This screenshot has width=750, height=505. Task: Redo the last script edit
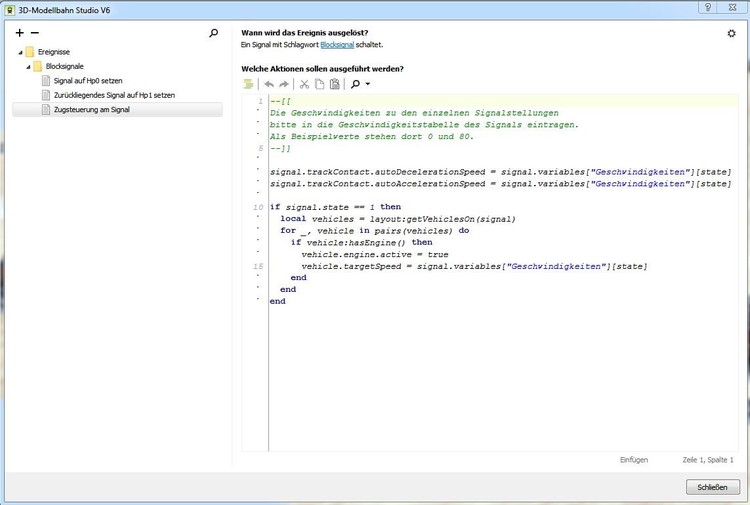(x=283, y=85)
